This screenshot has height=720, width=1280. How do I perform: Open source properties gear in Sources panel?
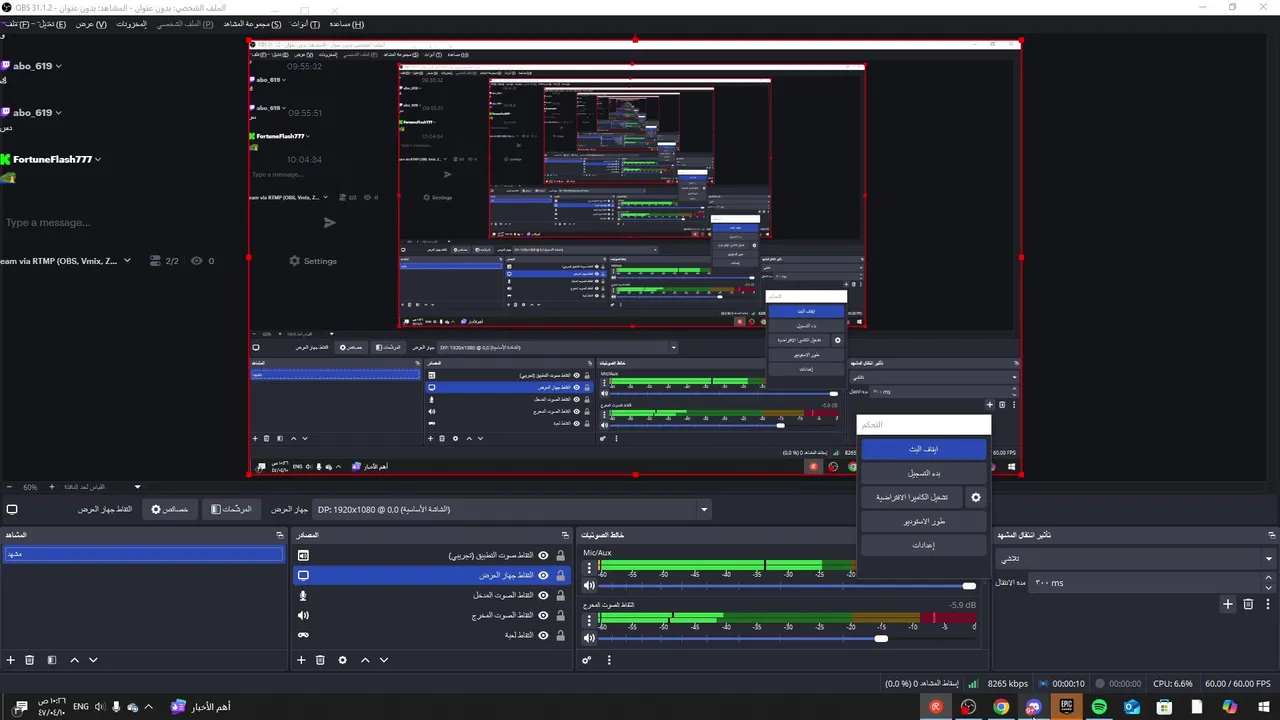(x=343, y=660)
